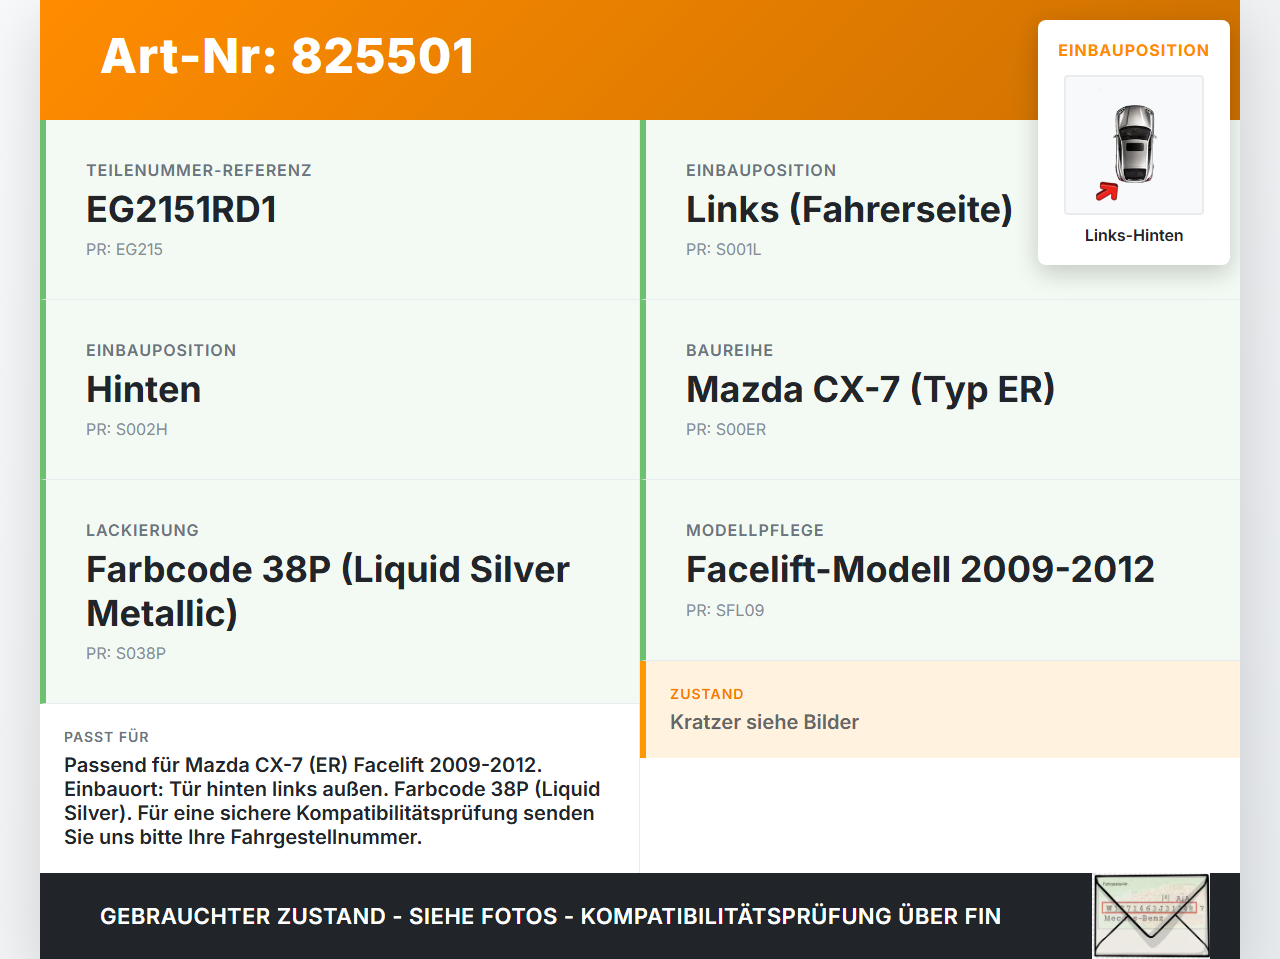The width and height of the screenshot is (1280, 959).
Task: Click the PR: S002H code
Action: pos(127,429)
